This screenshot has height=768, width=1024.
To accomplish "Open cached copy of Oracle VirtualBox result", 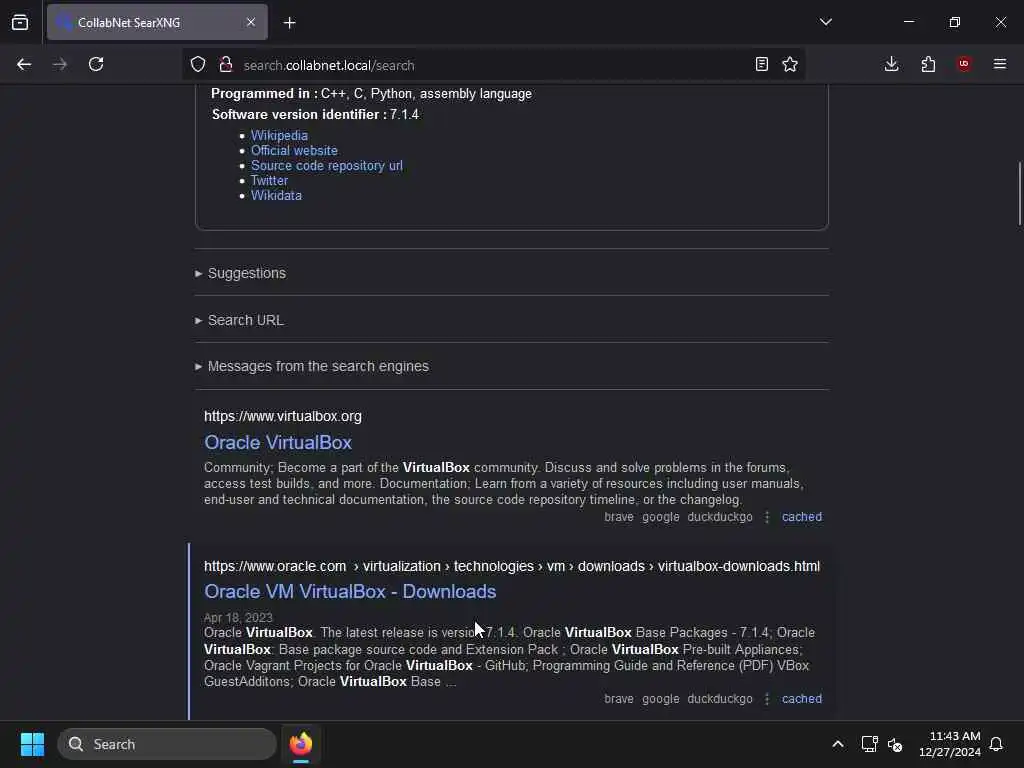I will pos(802,517).
